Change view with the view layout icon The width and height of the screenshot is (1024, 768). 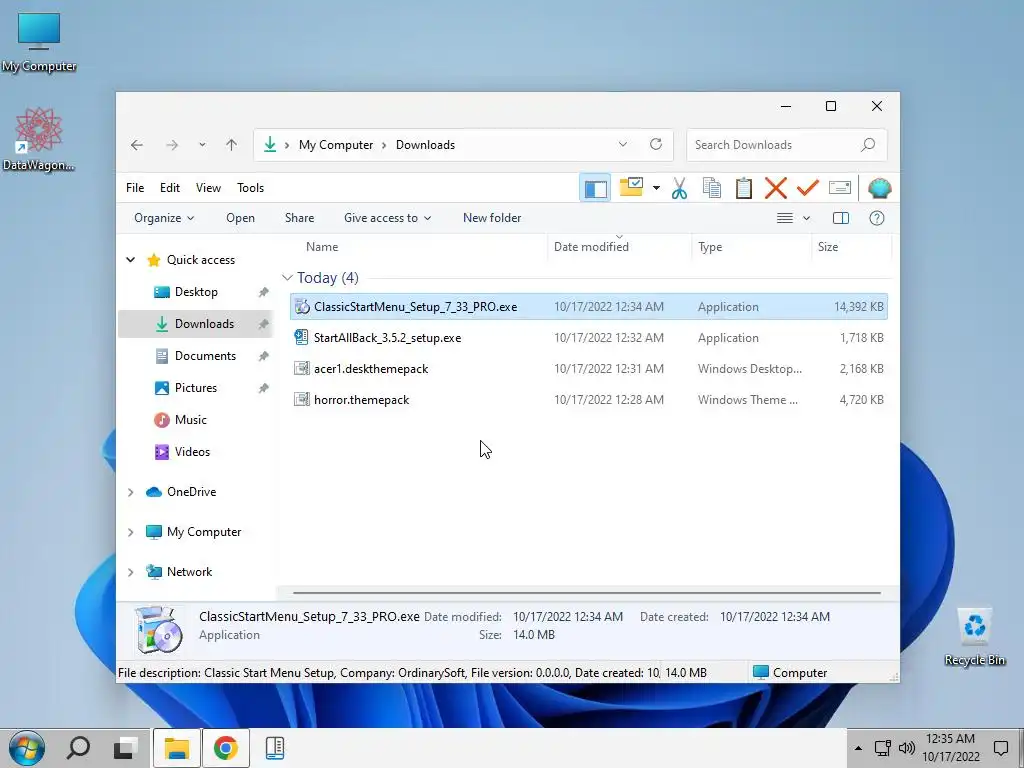pyautogui.click(x=784, y=218)
